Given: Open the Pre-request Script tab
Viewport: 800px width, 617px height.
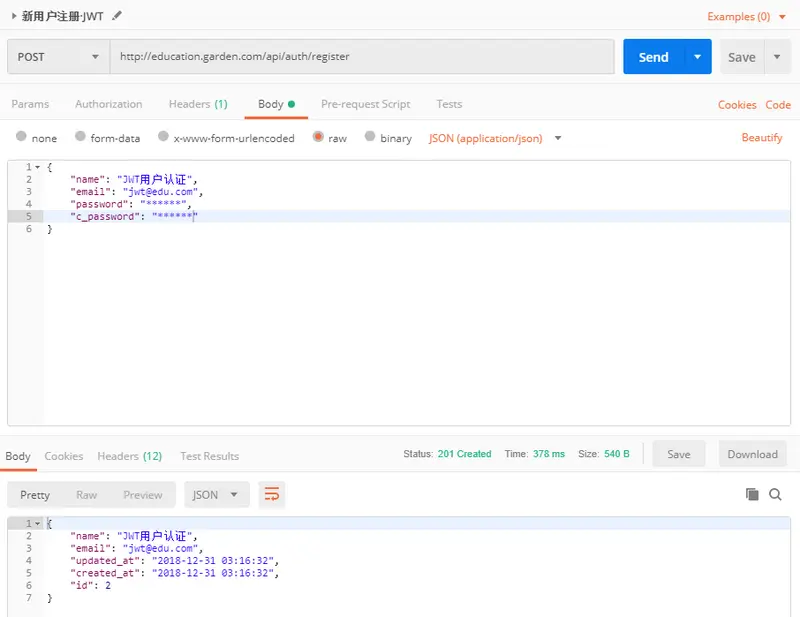Looking at the screenshot, I should click(x=365, y=104).
